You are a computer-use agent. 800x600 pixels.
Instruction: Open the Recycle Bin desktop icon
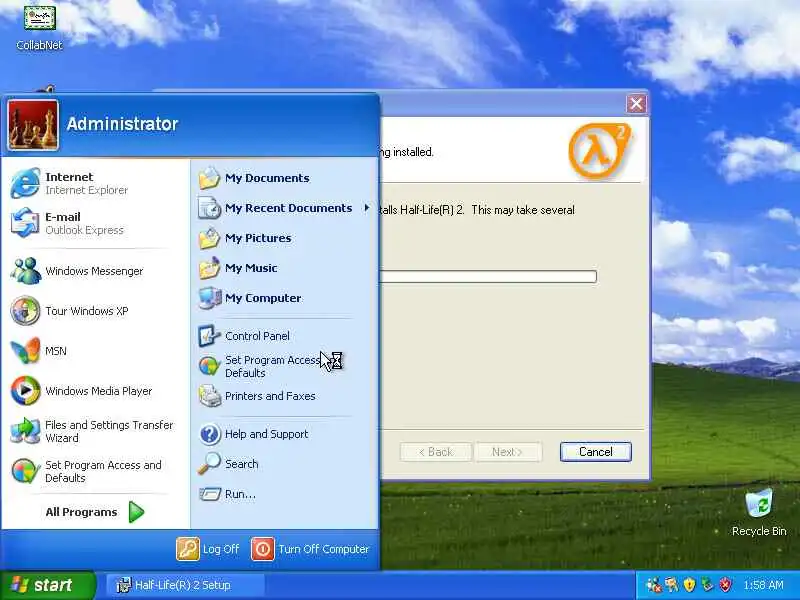(x=759, y=503)
